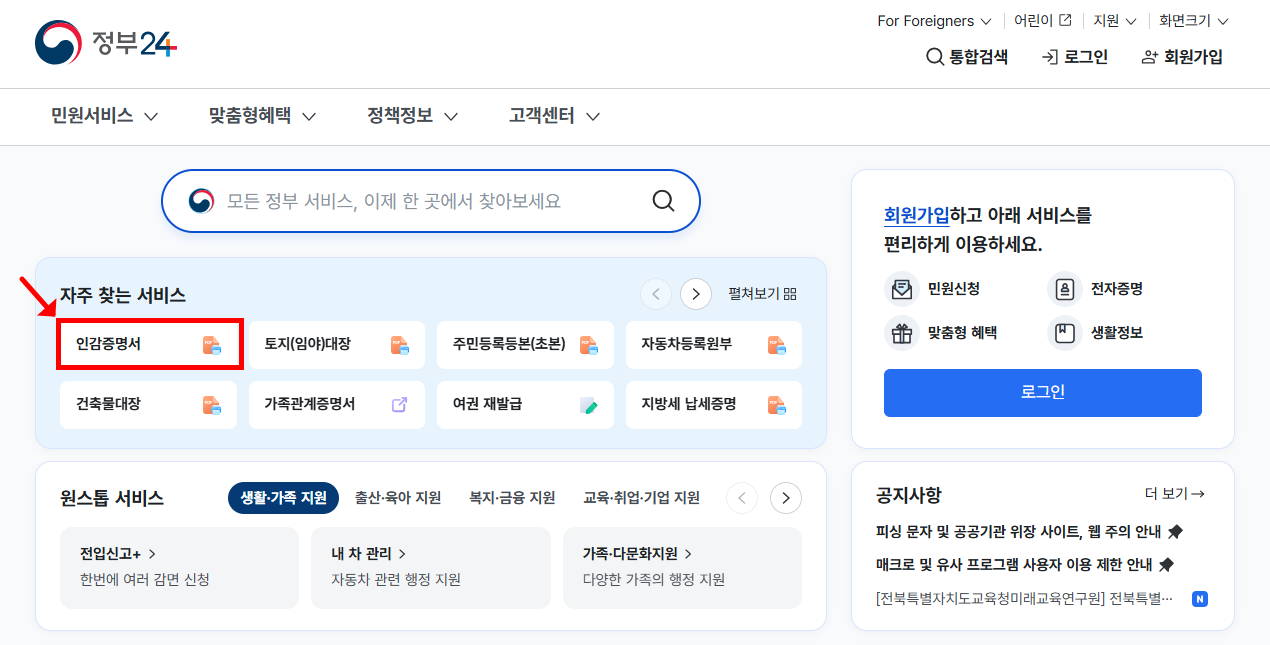Screen dimensions: 1270x645
Task: Click the document icon on 건축물대장
Action: tap(211, 405)
